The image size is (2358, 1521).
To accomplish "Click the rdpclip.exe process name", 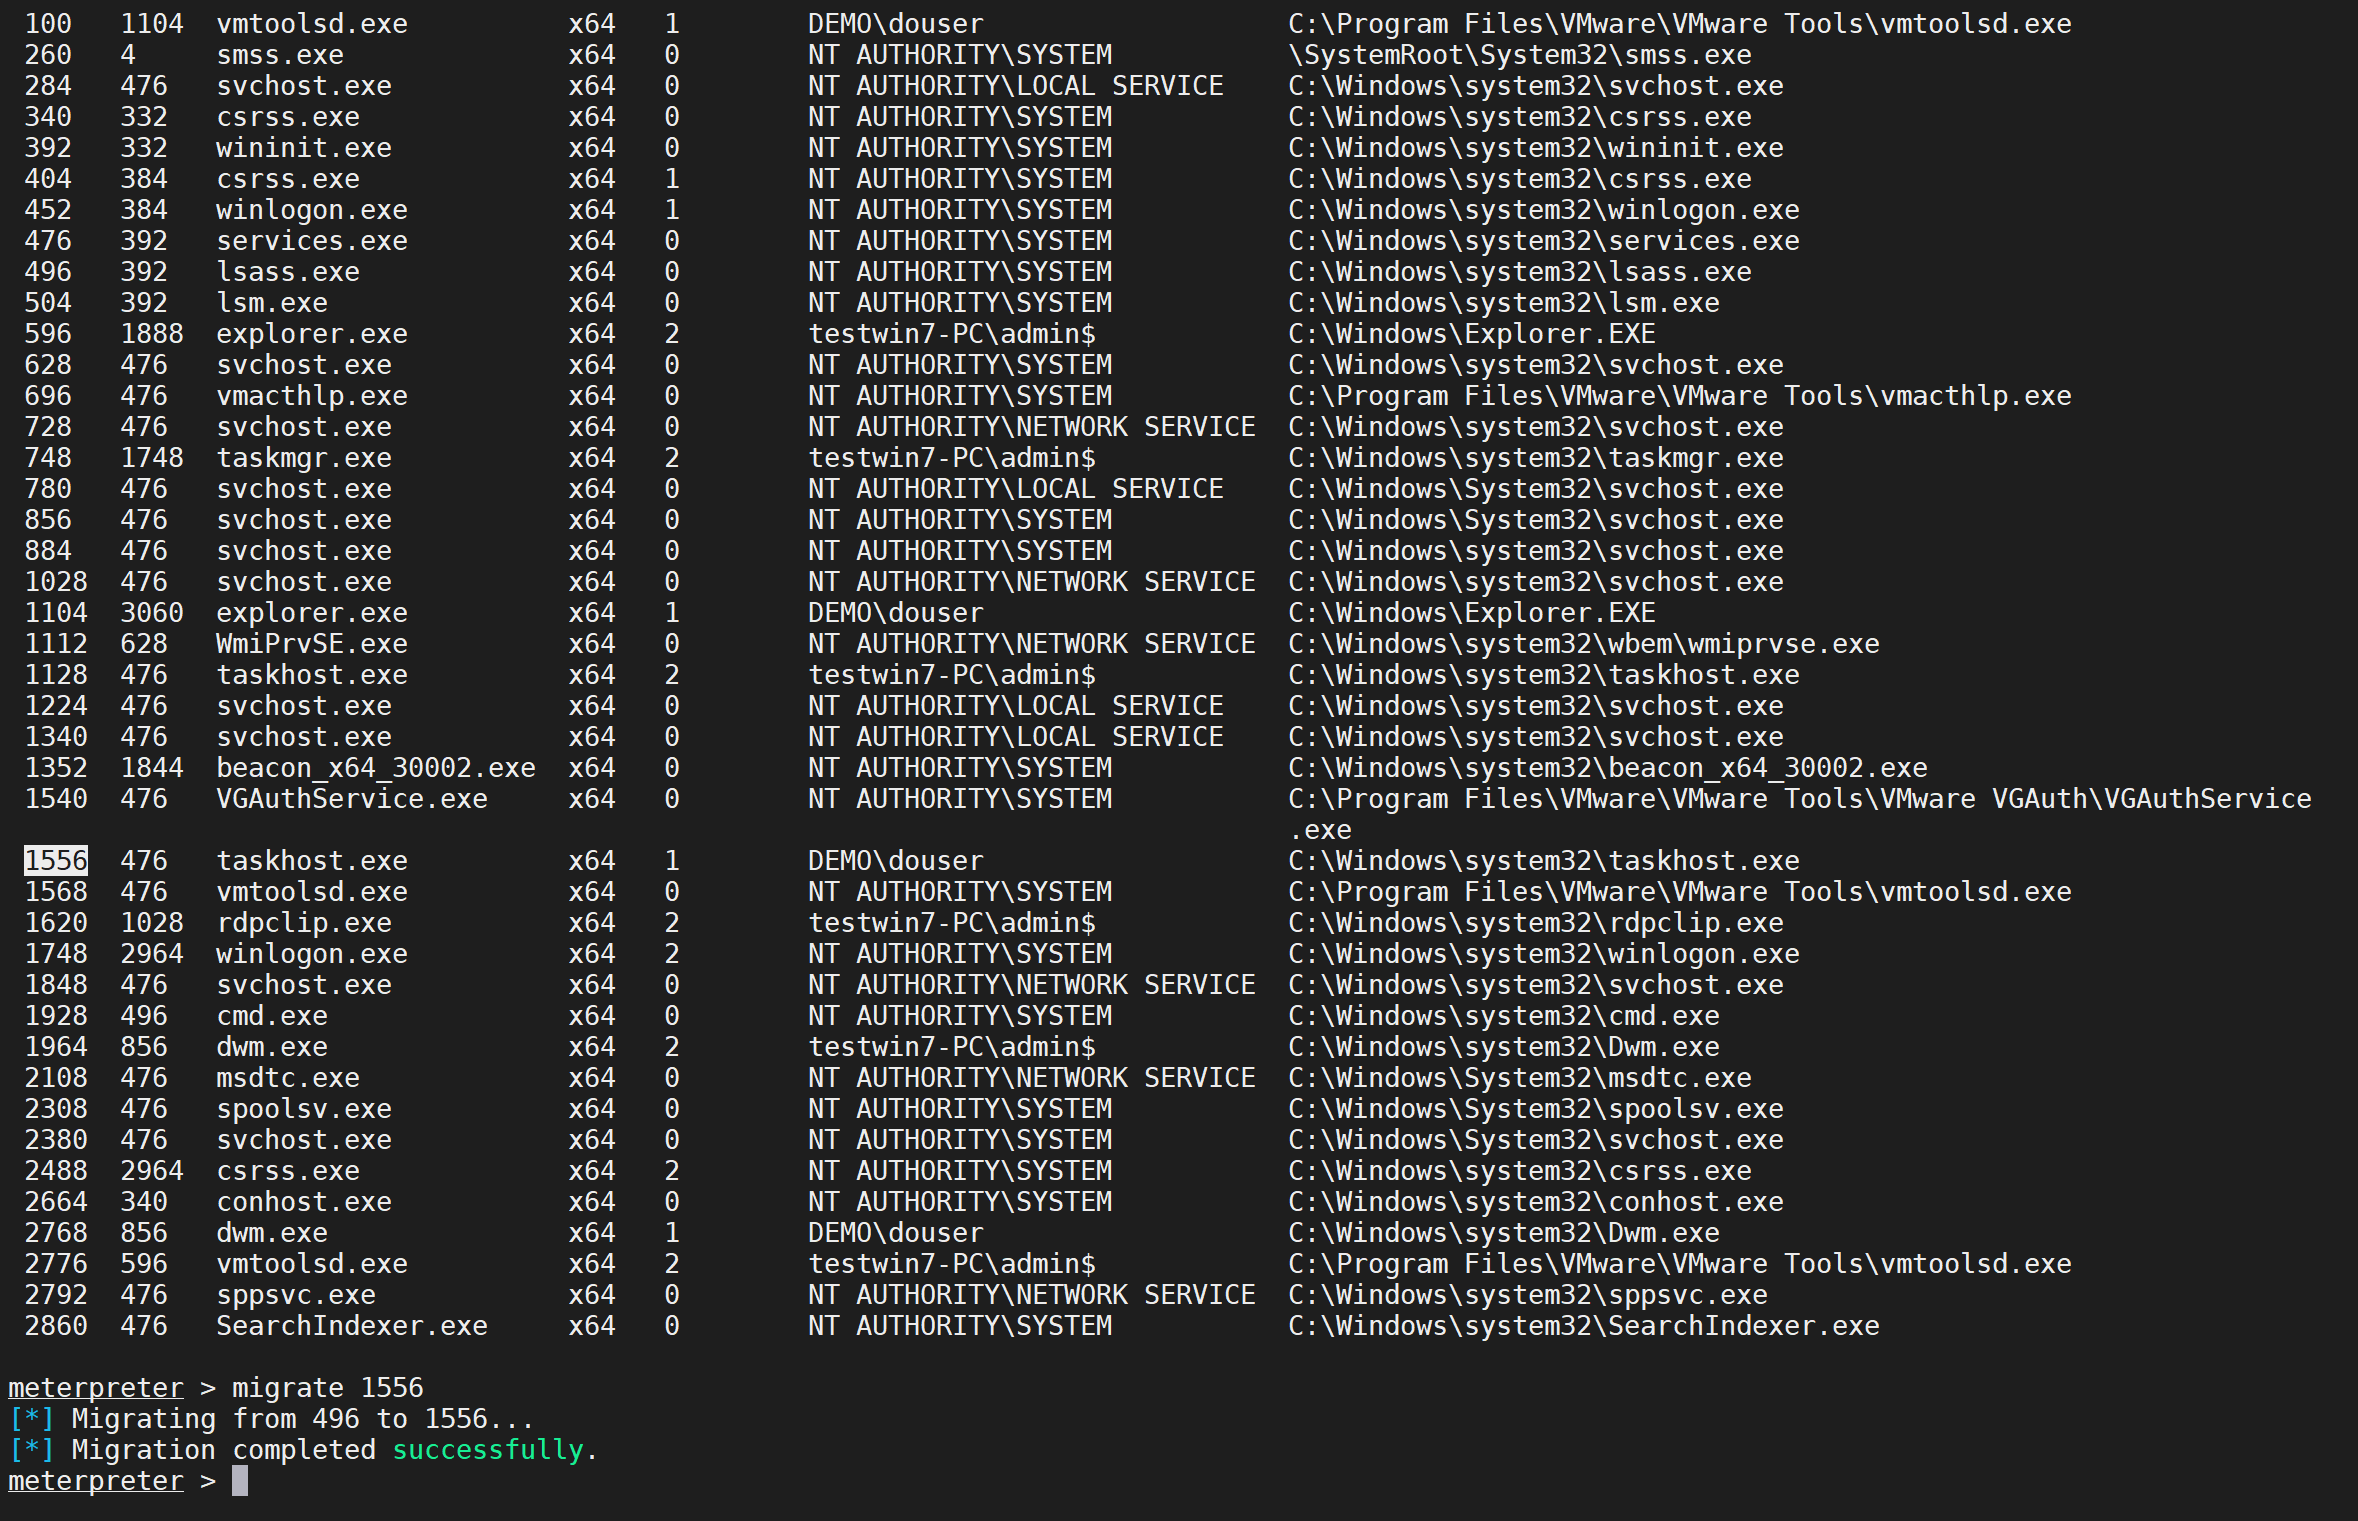I will click(x=304, y=923).
